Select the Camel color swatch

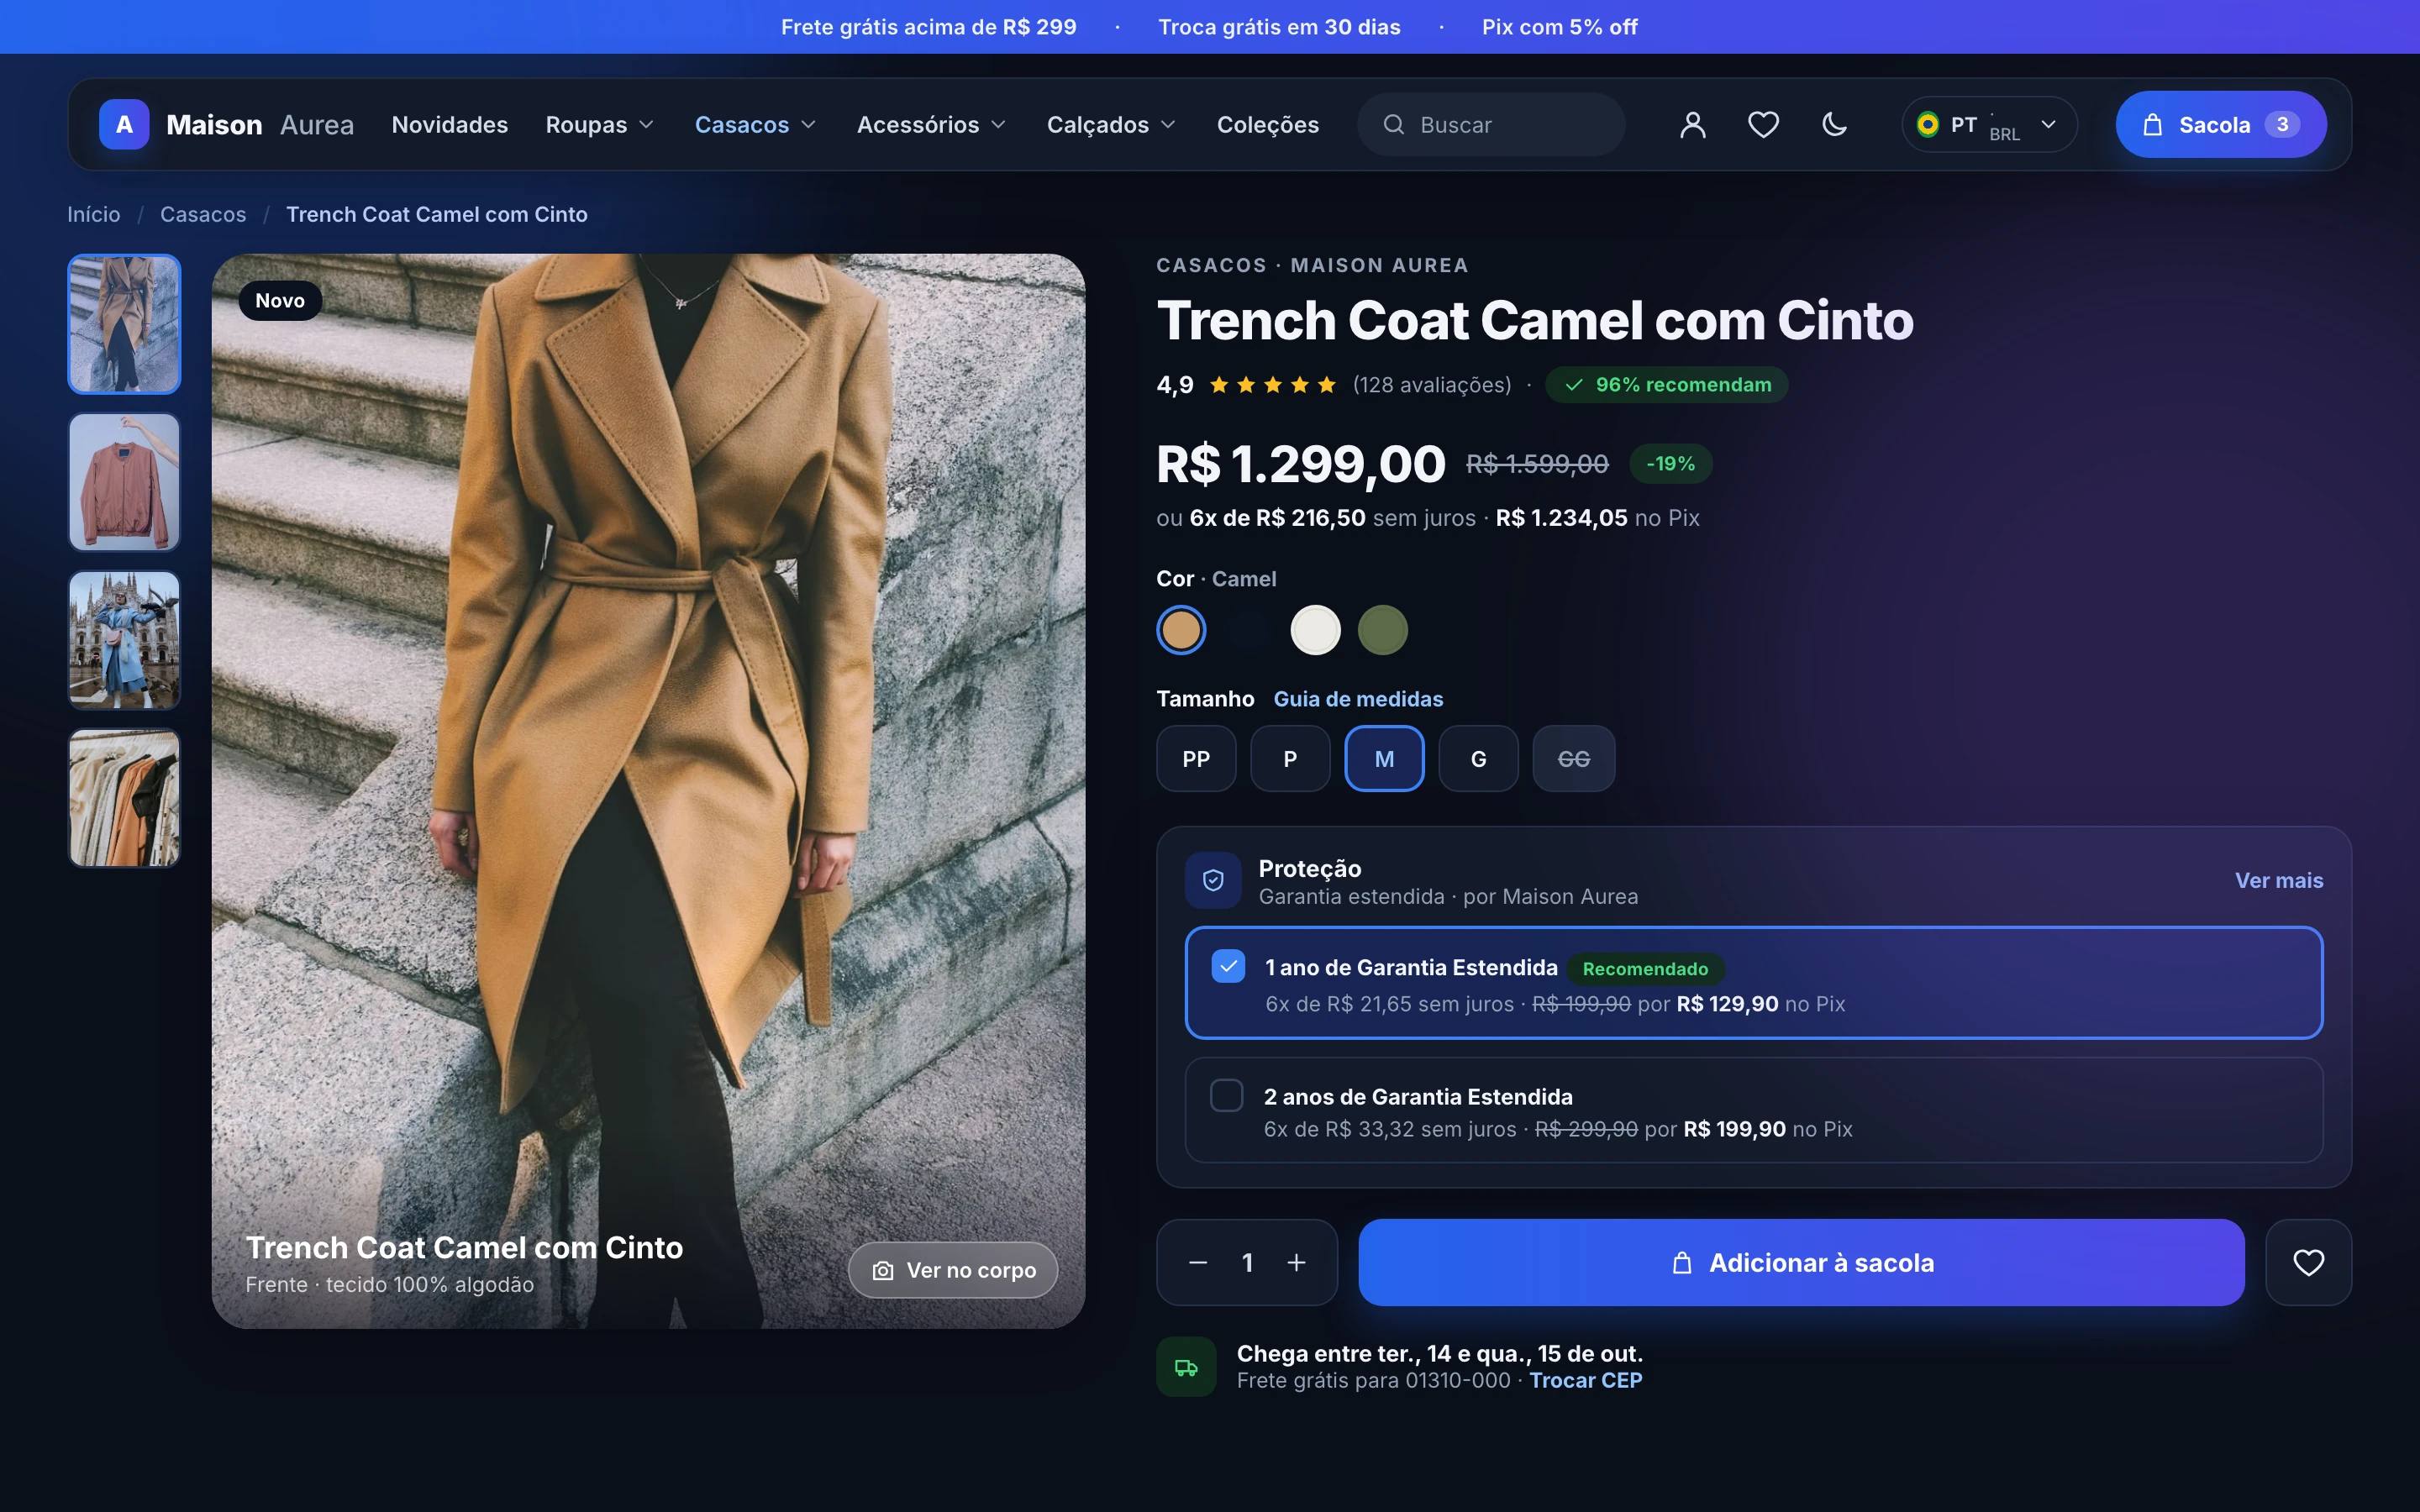coord(1181,630)
